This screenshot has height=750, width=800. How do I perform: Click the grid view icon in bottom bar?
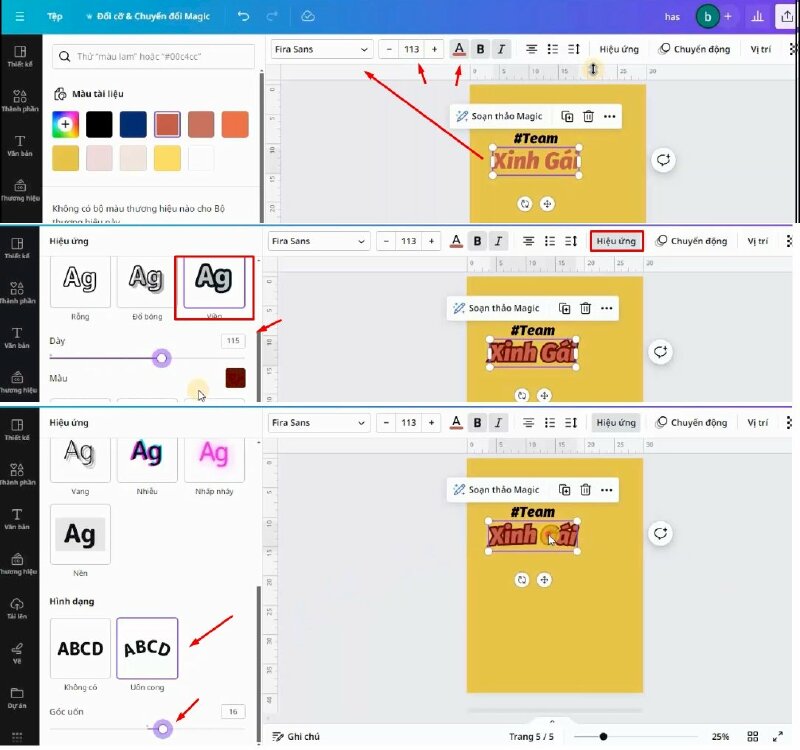tap(754, 736)
